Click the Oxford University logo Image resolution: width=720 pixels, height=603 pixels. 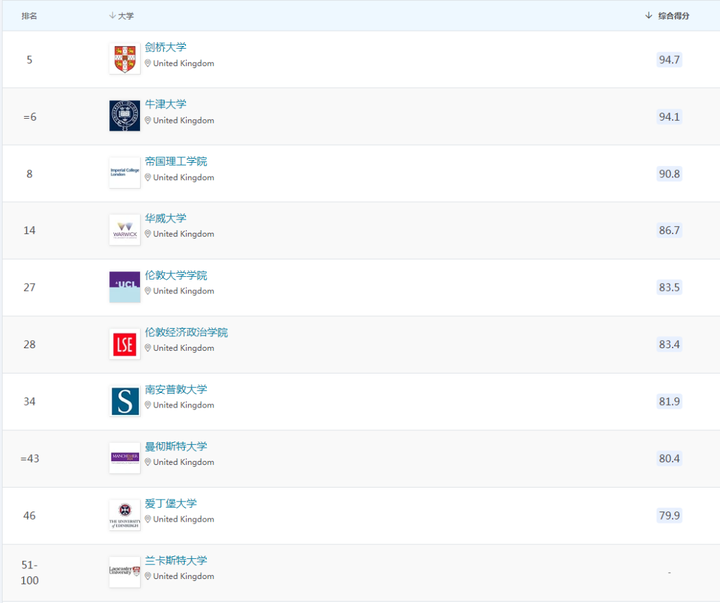(124, 116)
